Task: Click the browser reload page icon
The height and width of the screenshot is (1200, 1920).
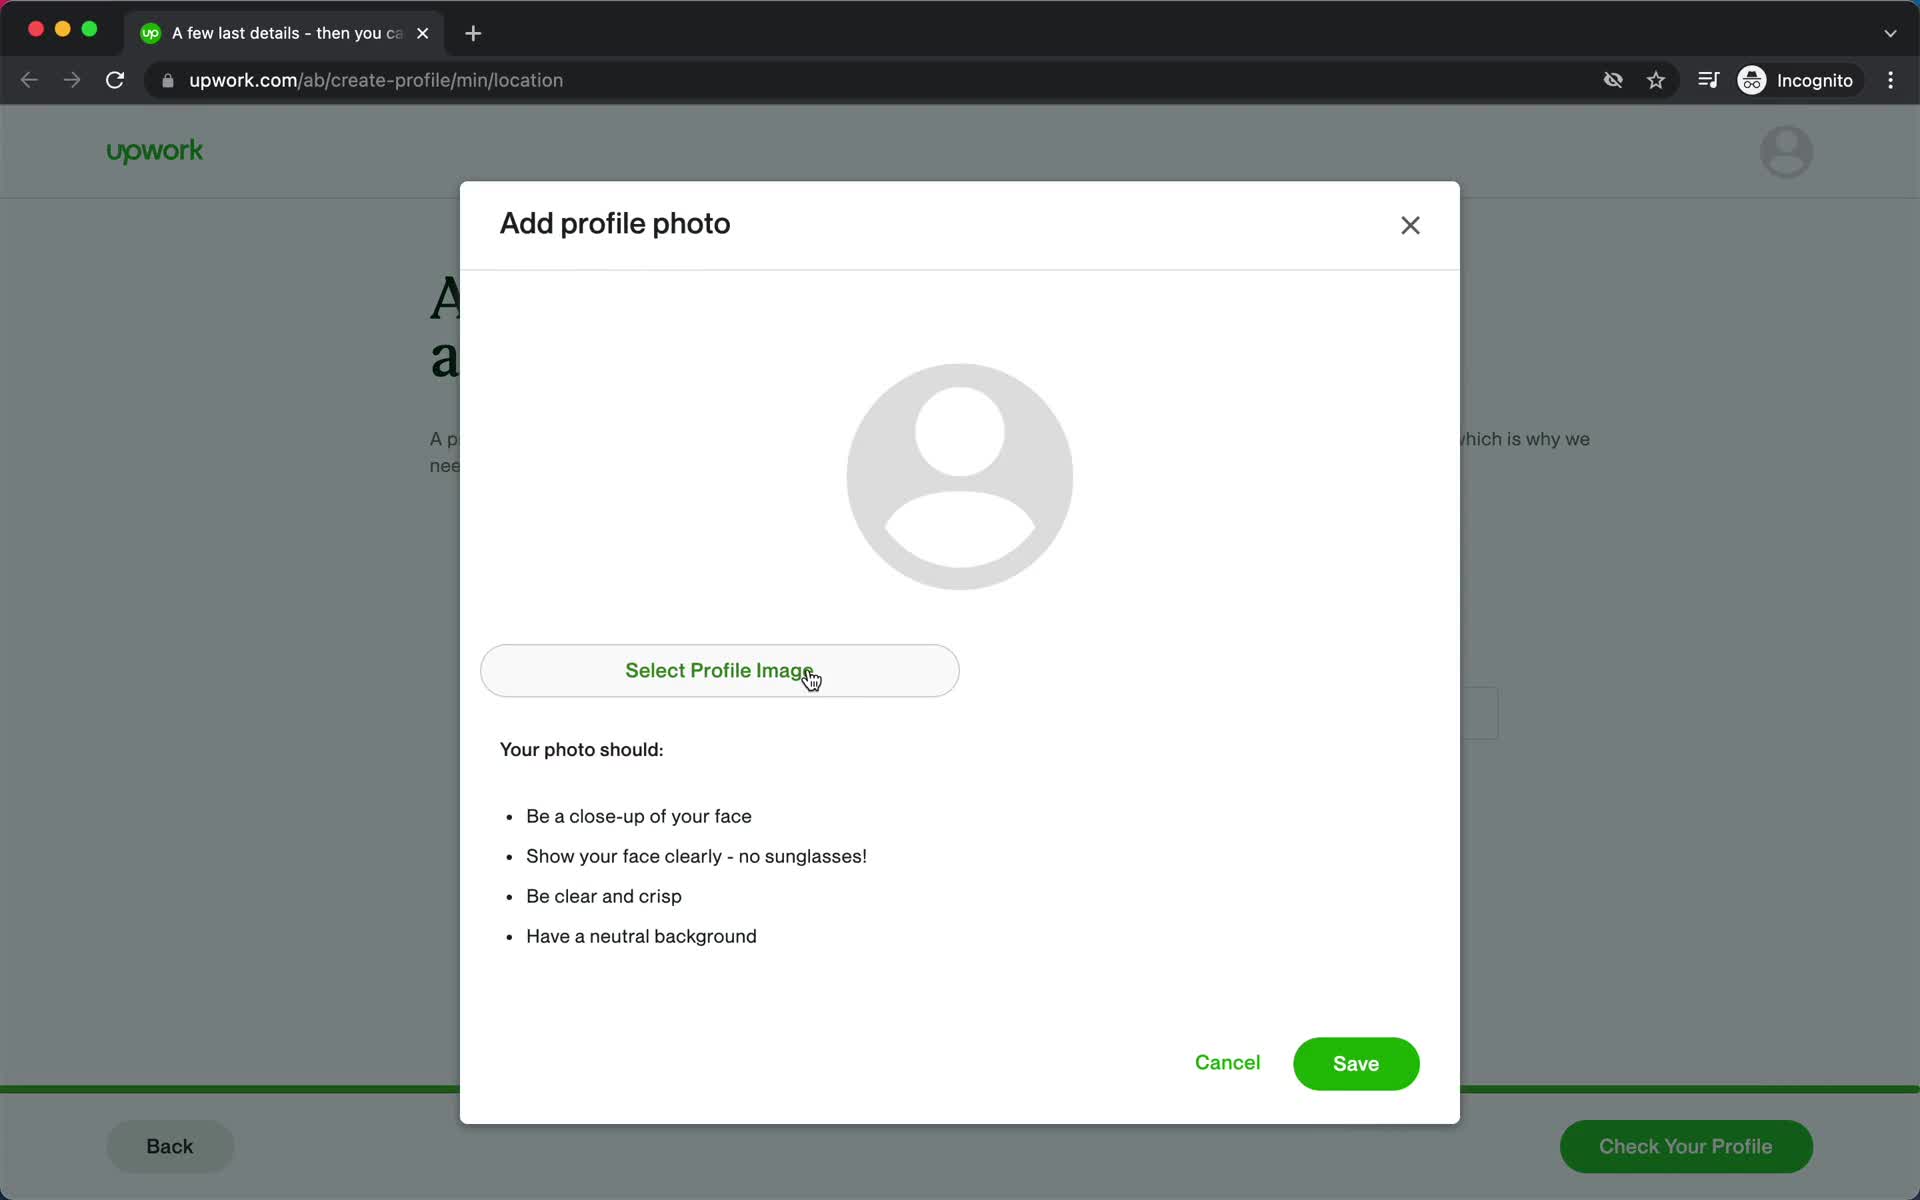Action: 116,80
